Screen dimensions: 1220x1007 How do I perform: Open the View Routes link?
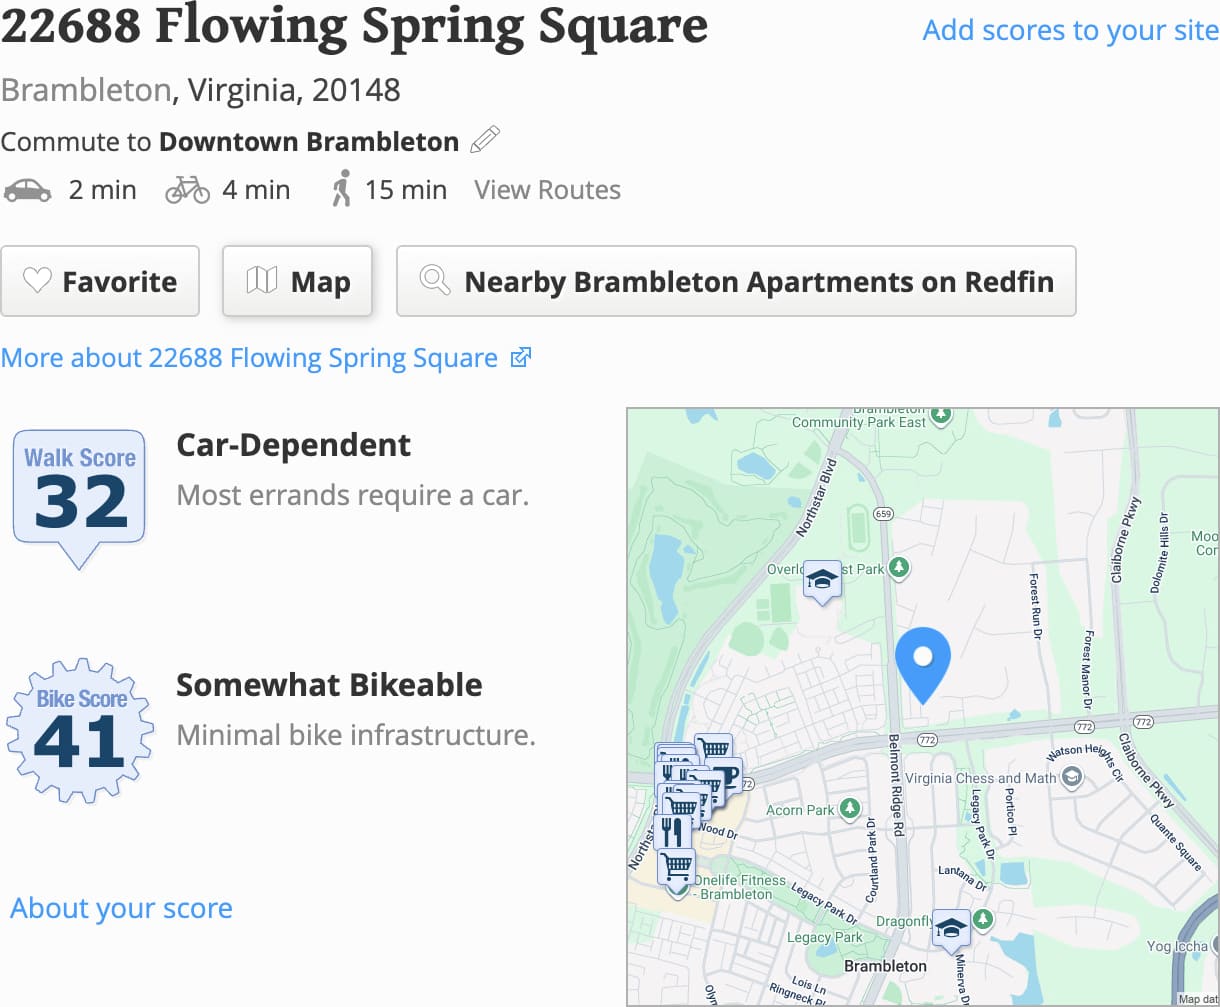[546, 190]
